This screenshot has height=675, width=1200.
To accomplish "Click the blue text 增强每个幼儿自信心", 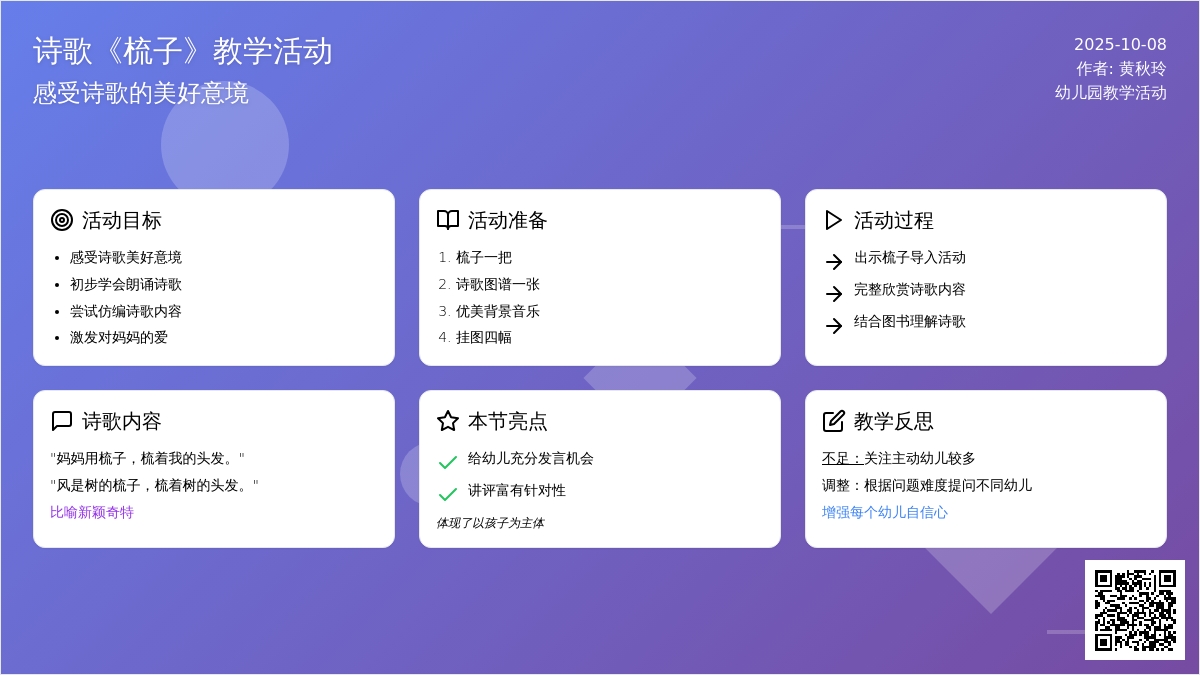I will pos(885,512).
